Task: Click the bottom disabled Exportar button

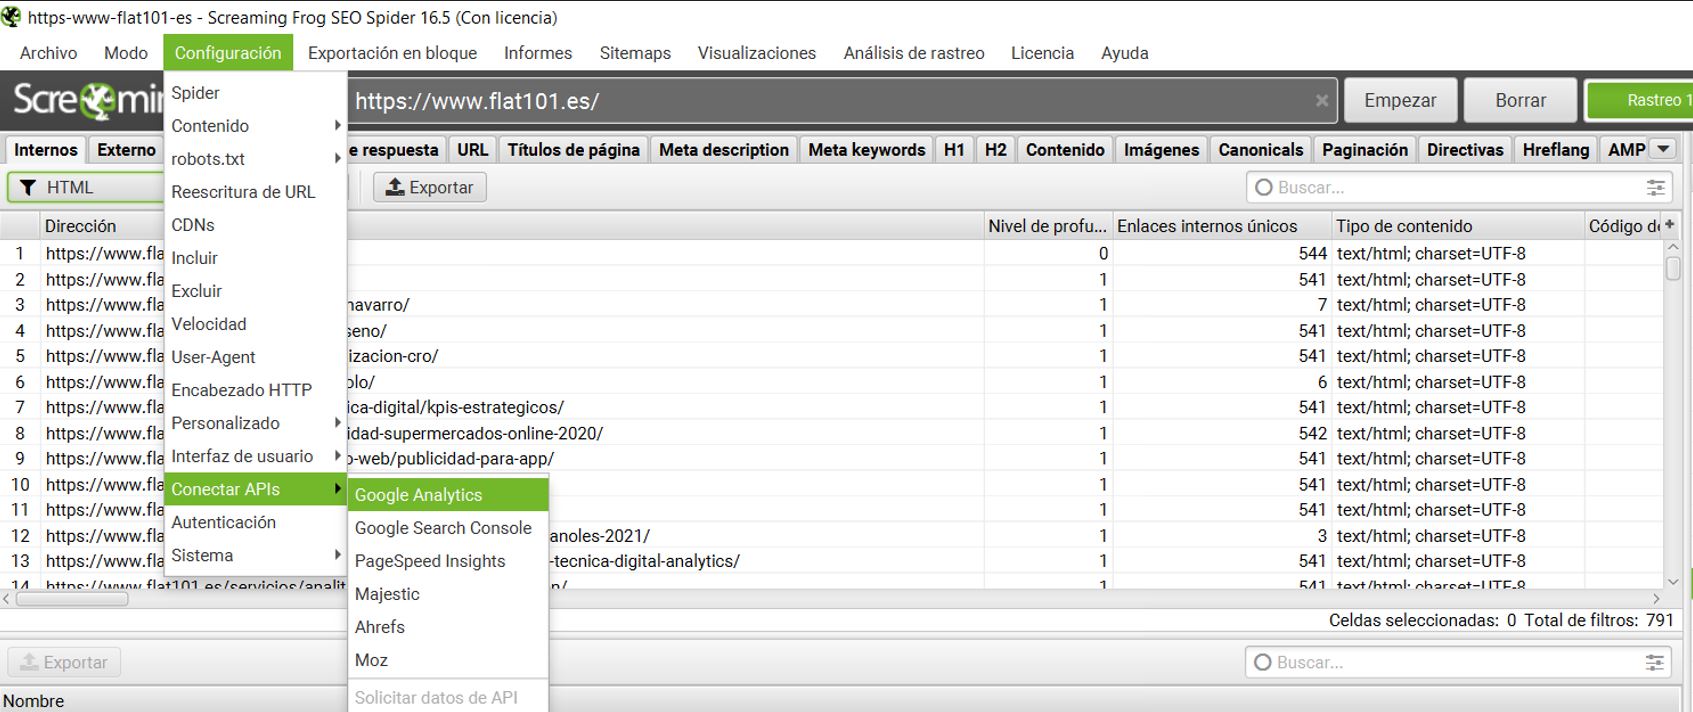Action: [64, 662]
